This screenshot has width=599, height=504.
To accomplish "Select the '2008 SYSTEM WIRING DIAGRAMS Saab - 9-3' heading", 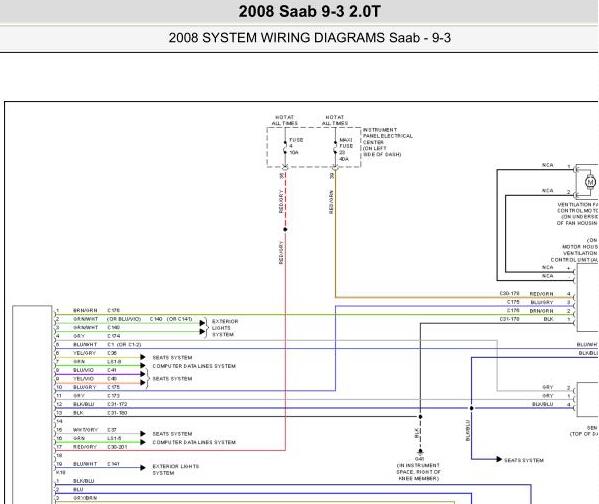I will pyautogui.click(x=309, y=38).
